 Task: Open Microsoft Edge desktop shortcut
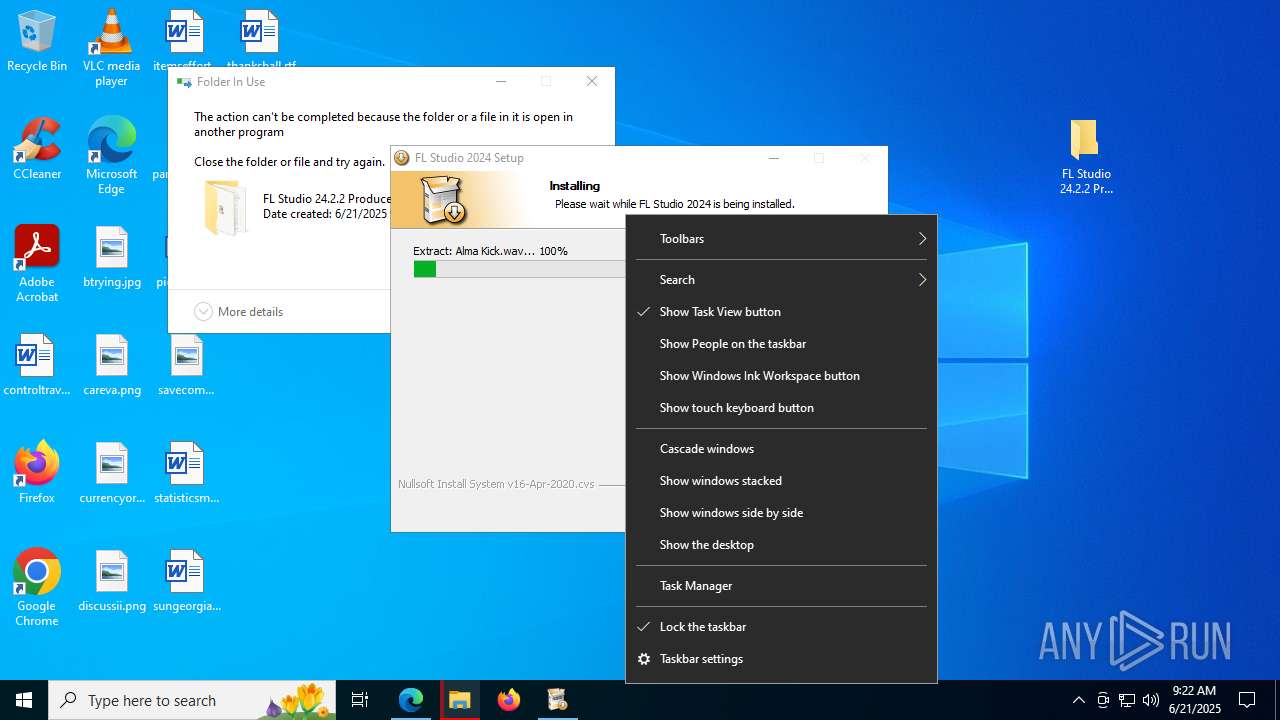[x=111, y=156]
